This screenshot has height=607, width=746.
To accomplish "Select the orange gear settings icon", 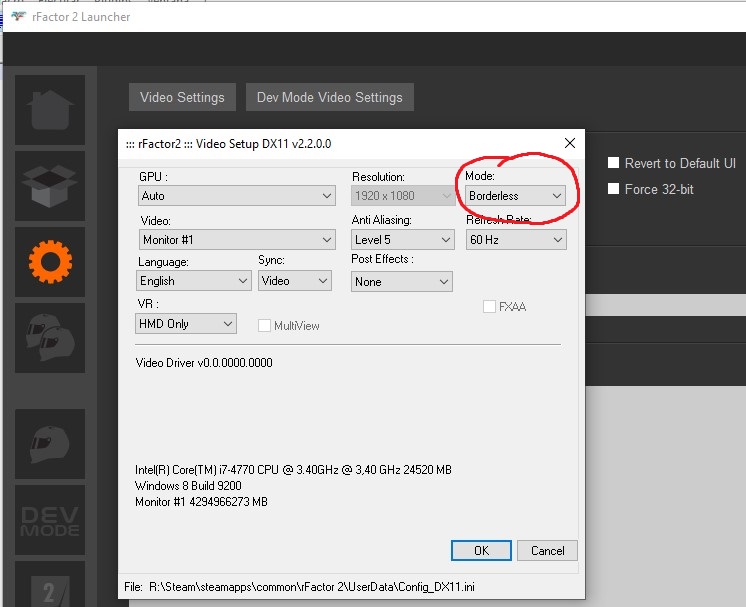I will [50, 262].
